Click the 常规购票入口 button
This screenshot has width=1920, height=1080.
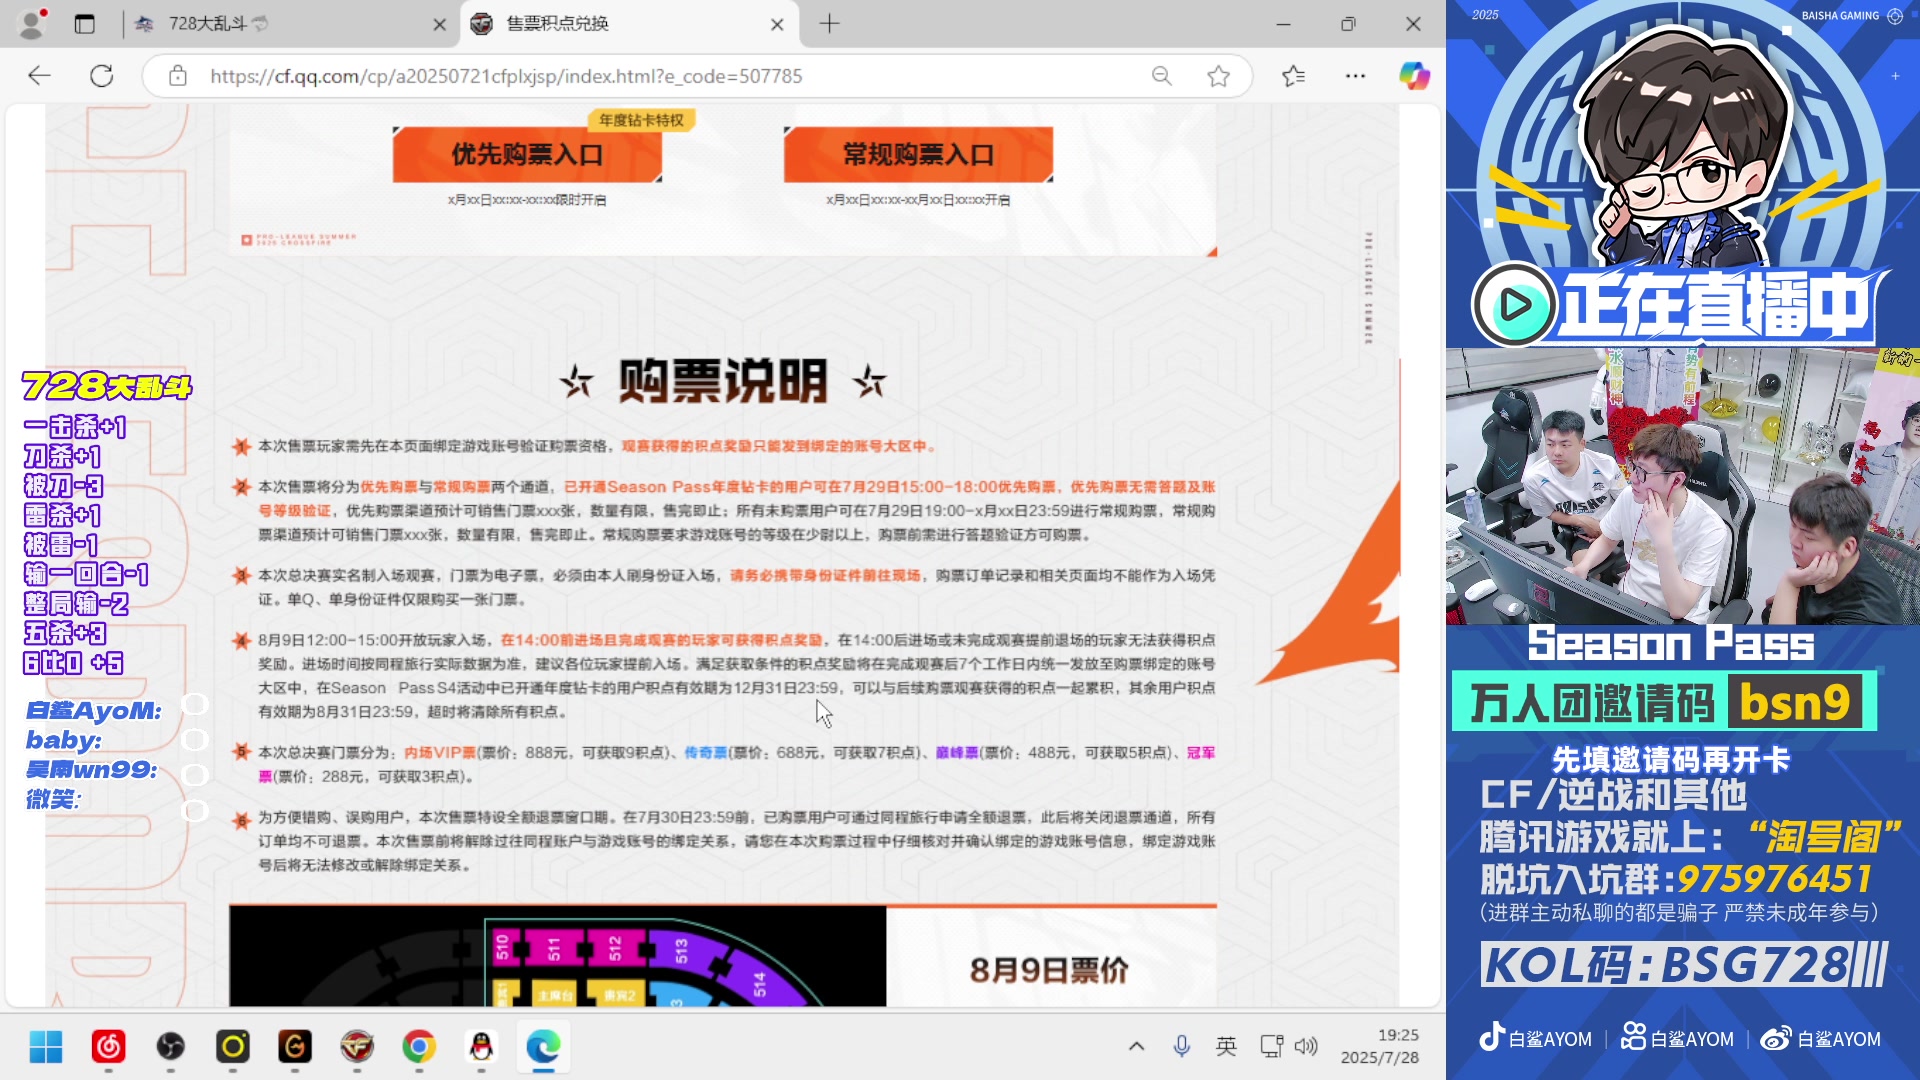pos(918,155)
